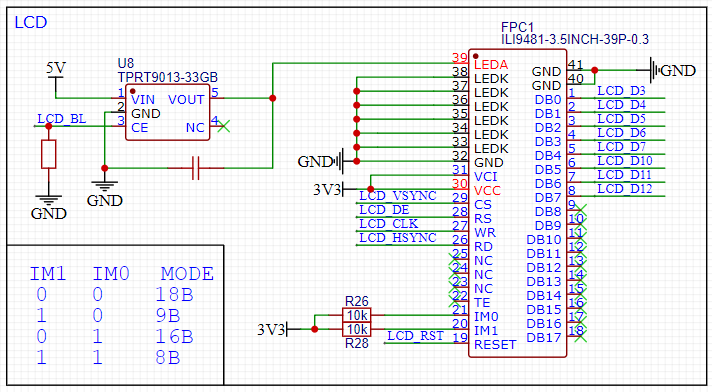Select the ILI9481-3.5INCH-39P-0.3 part name
The width and height of the screenshot is (712, 392).
point(575,40)
